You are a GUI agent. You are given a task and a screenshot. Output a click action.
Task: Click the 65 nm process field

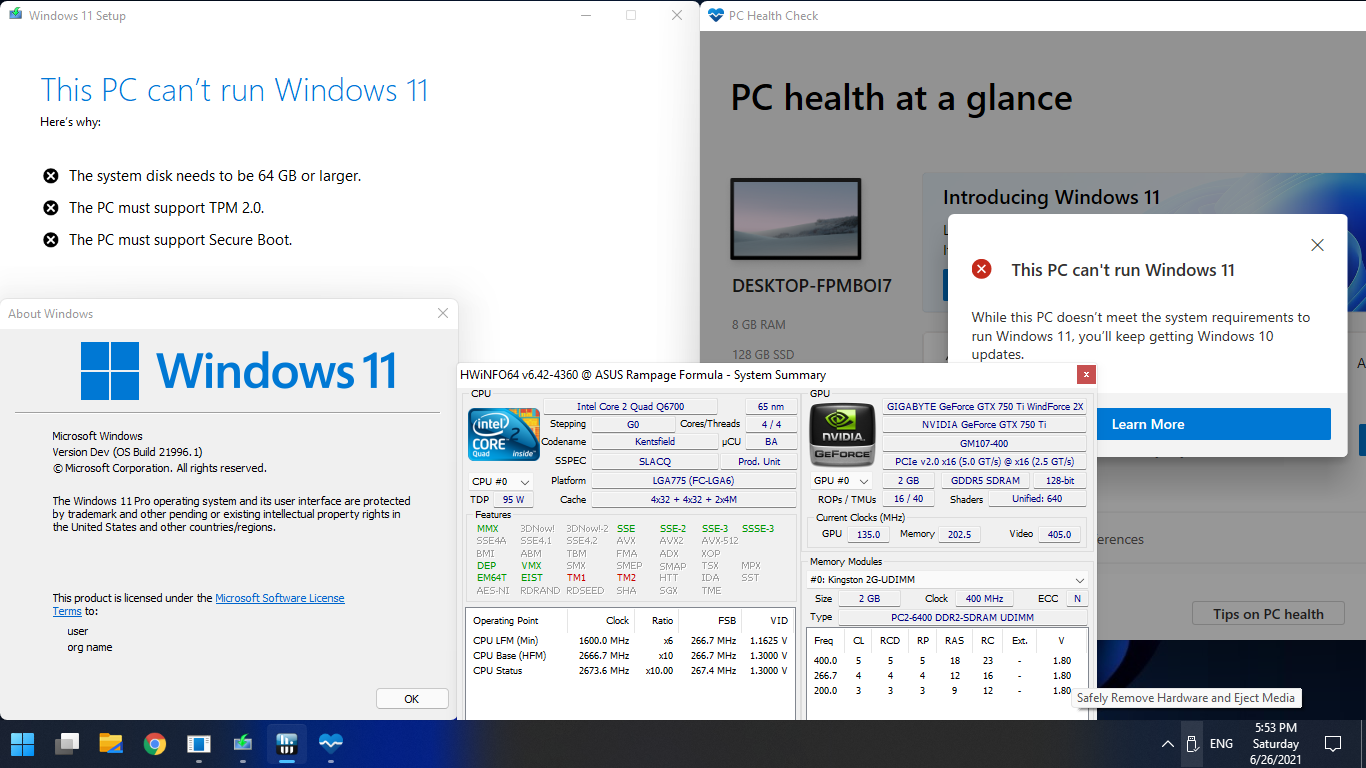(x=771, y=407)
